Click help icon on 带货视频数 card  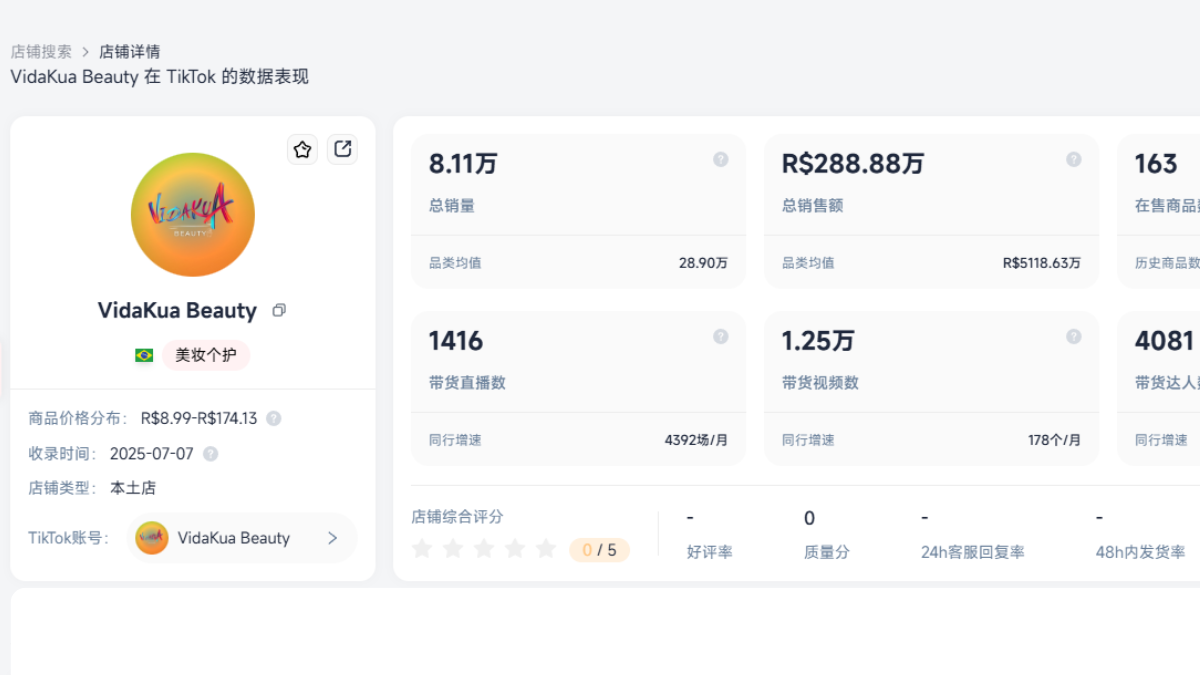click(1073, 337)
